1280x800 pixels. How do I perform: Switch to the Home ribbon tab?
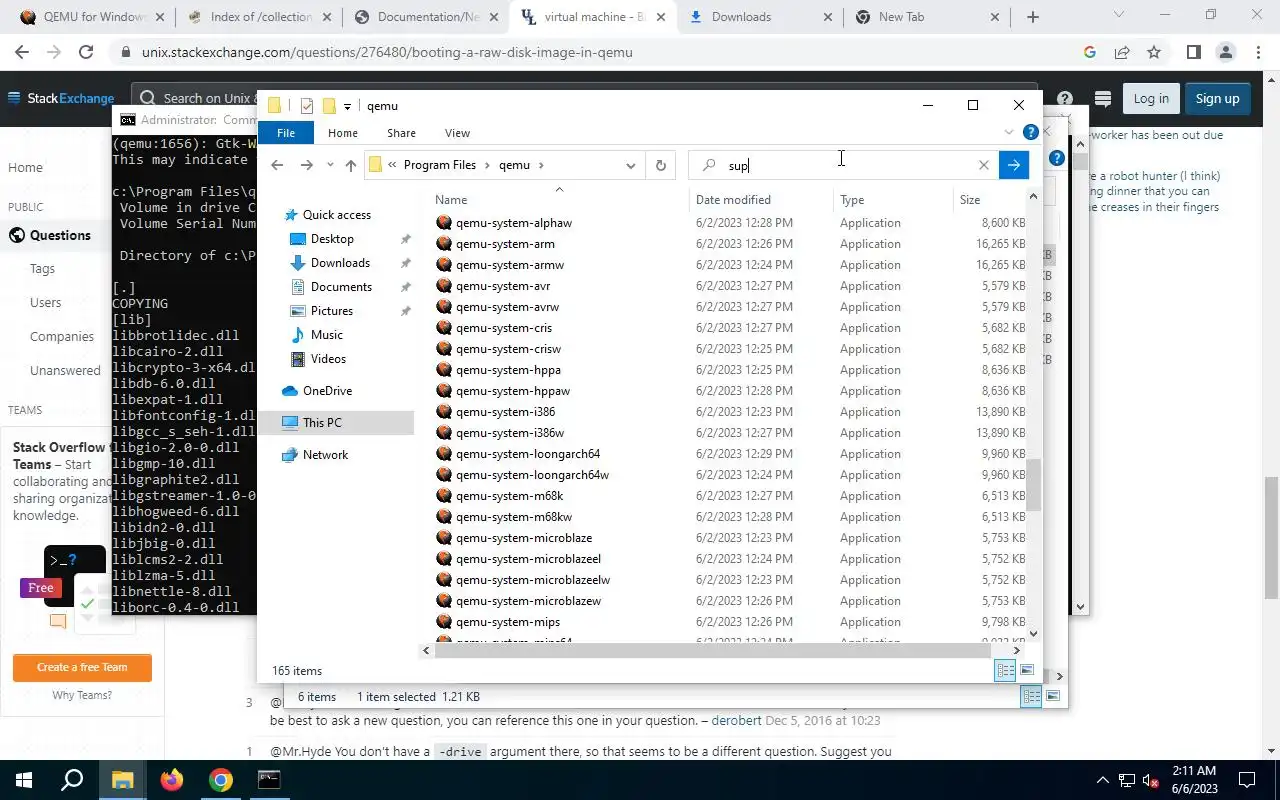coord(343,133)
